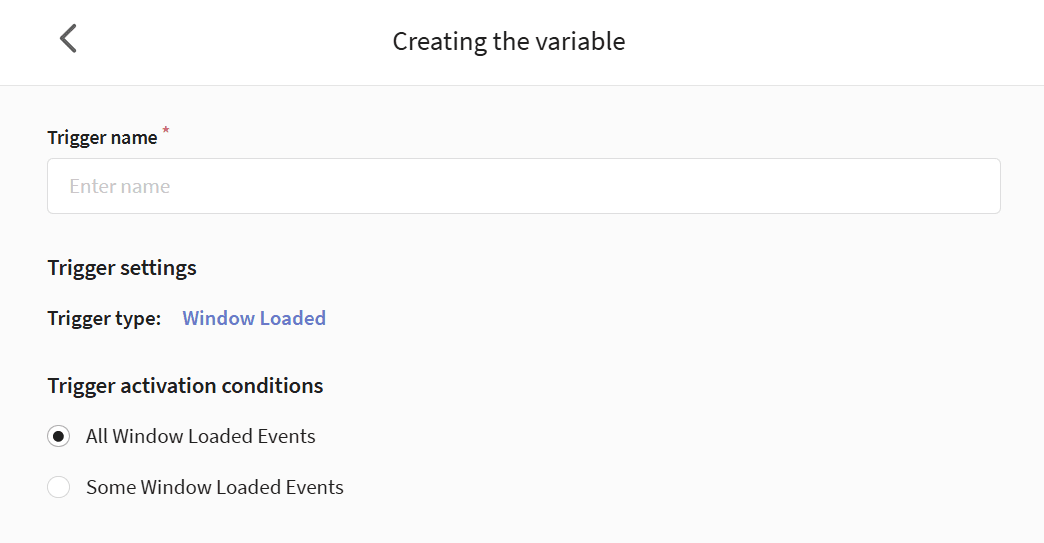Click the 'Trigger name' field label

point(103,138)
